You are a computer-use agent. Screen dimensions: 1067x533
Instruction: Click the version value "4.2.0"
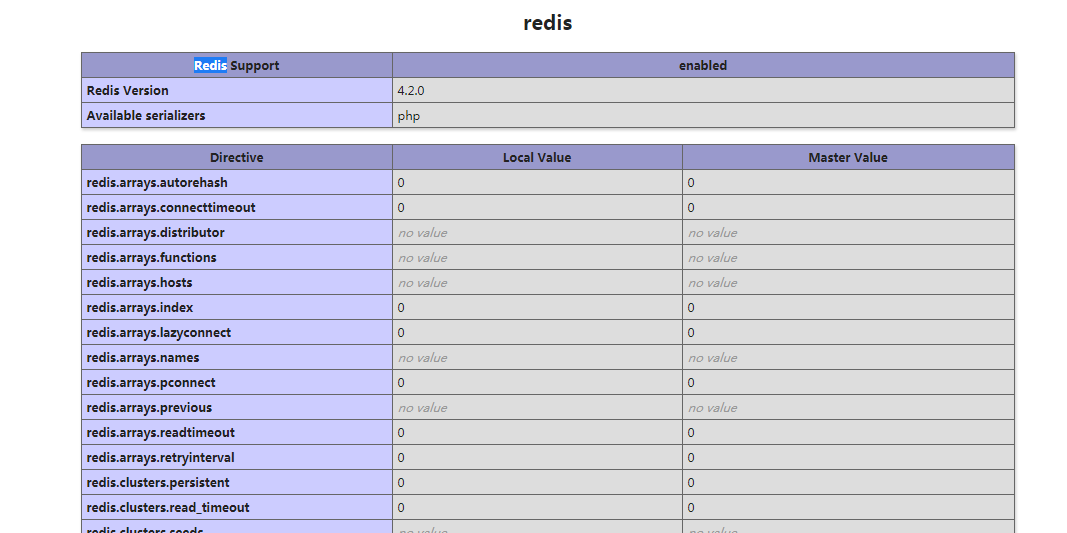[x=411, y=91]
